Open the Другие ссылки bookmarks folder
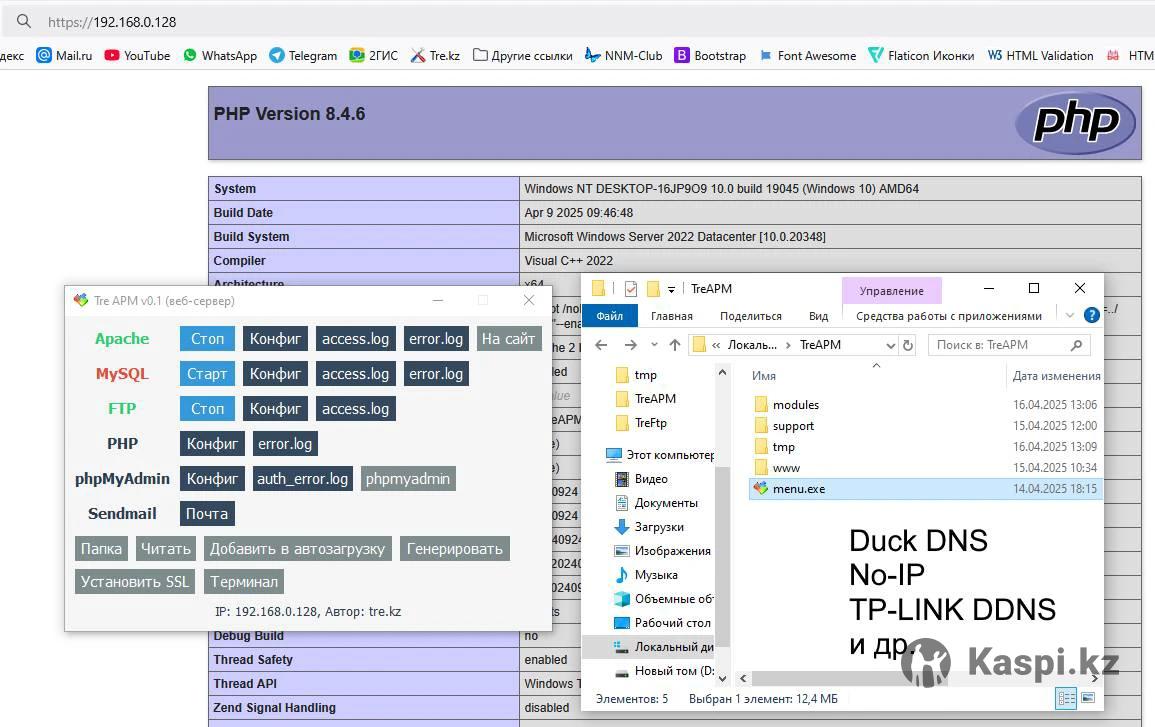Image resolution: width=1155 pixels, height=727 pixels. (x=522, y=55)
